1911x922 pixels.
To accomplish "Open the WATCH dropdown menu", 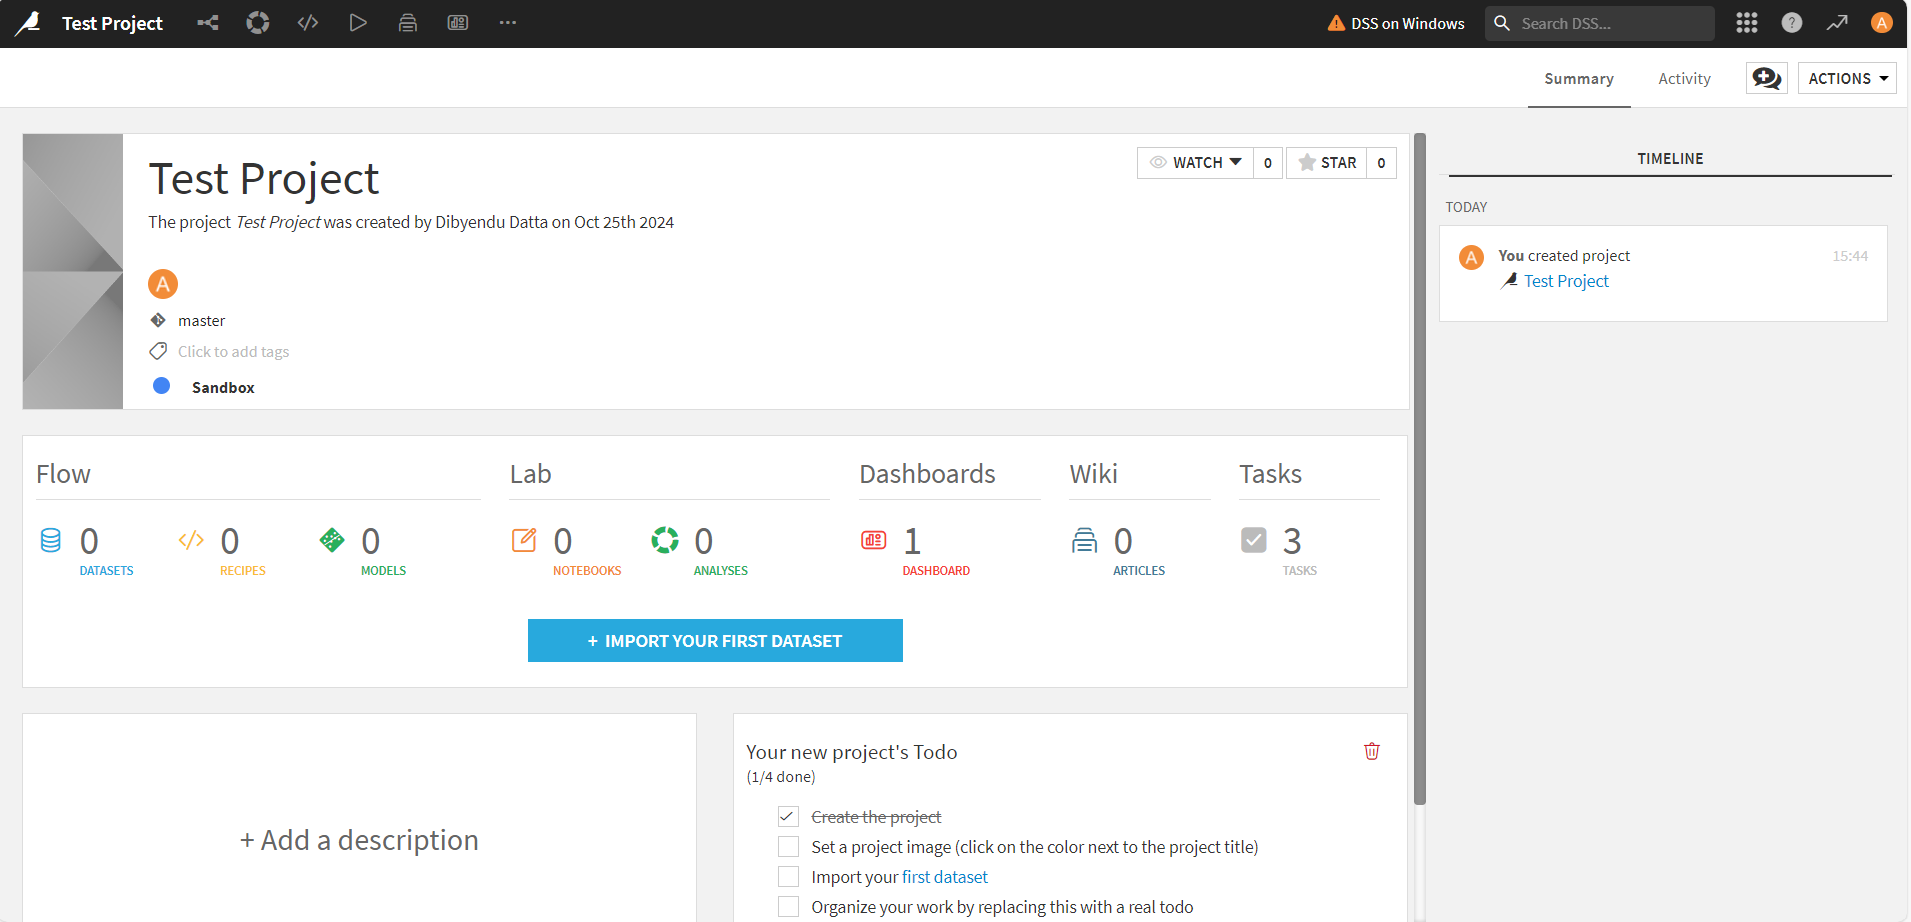I will (1196, 163).
